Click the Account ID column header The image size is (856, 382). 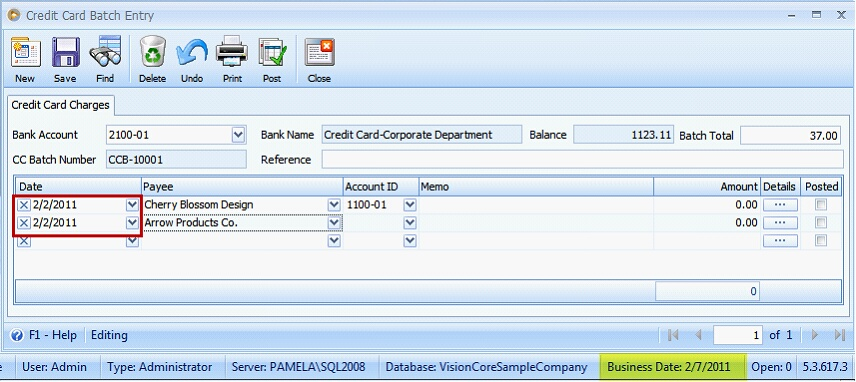point(381,187)
